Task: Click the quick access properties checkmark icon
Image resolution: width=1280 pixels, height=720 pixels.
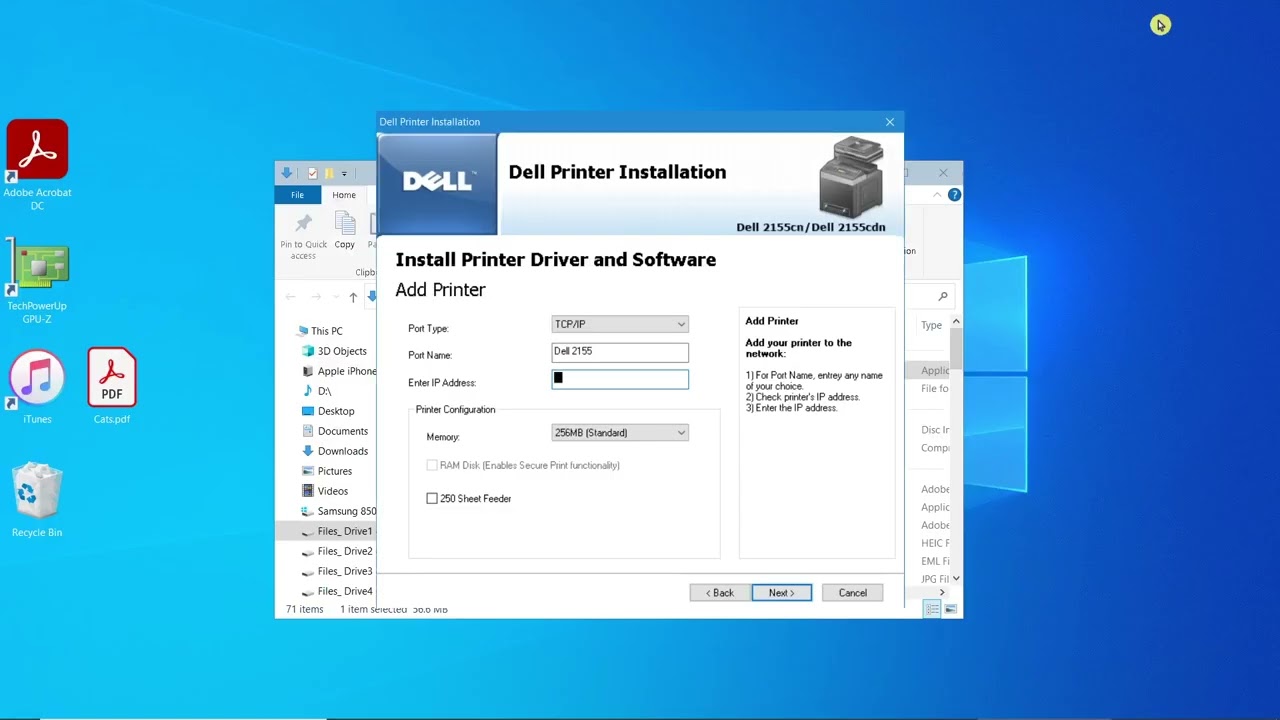Action: tap(312, 173)
